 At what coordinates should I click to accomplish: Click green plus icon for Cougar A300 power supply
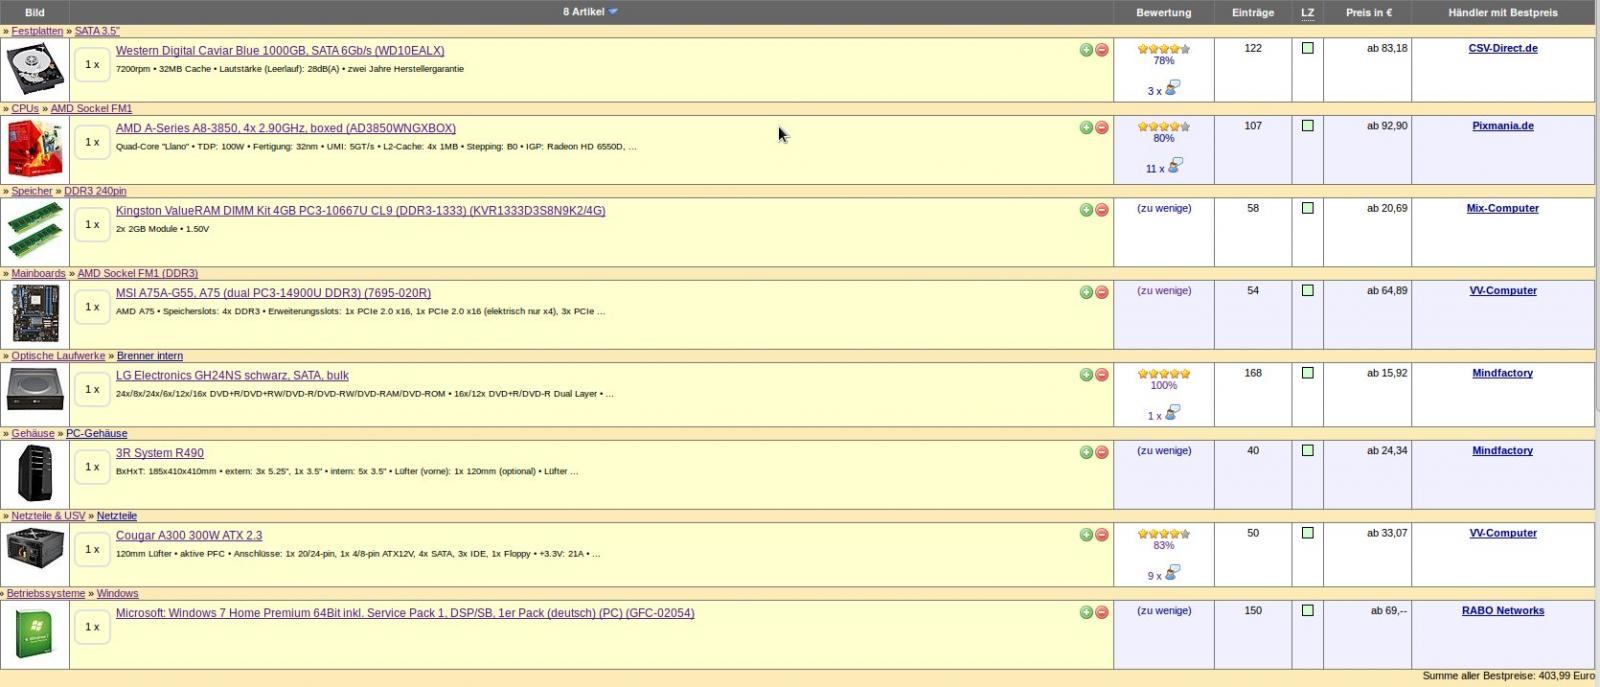(1086, 535)
